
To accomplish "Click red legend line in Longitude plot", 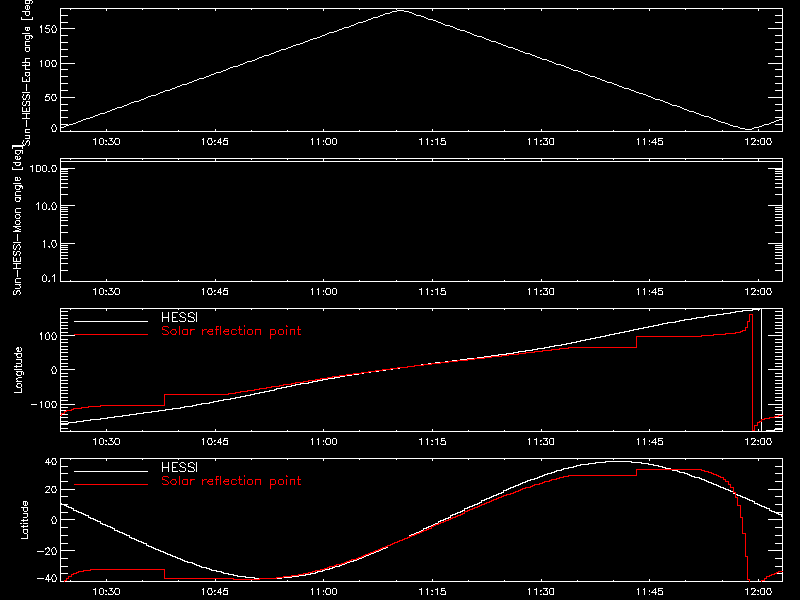I will (111, 335).
